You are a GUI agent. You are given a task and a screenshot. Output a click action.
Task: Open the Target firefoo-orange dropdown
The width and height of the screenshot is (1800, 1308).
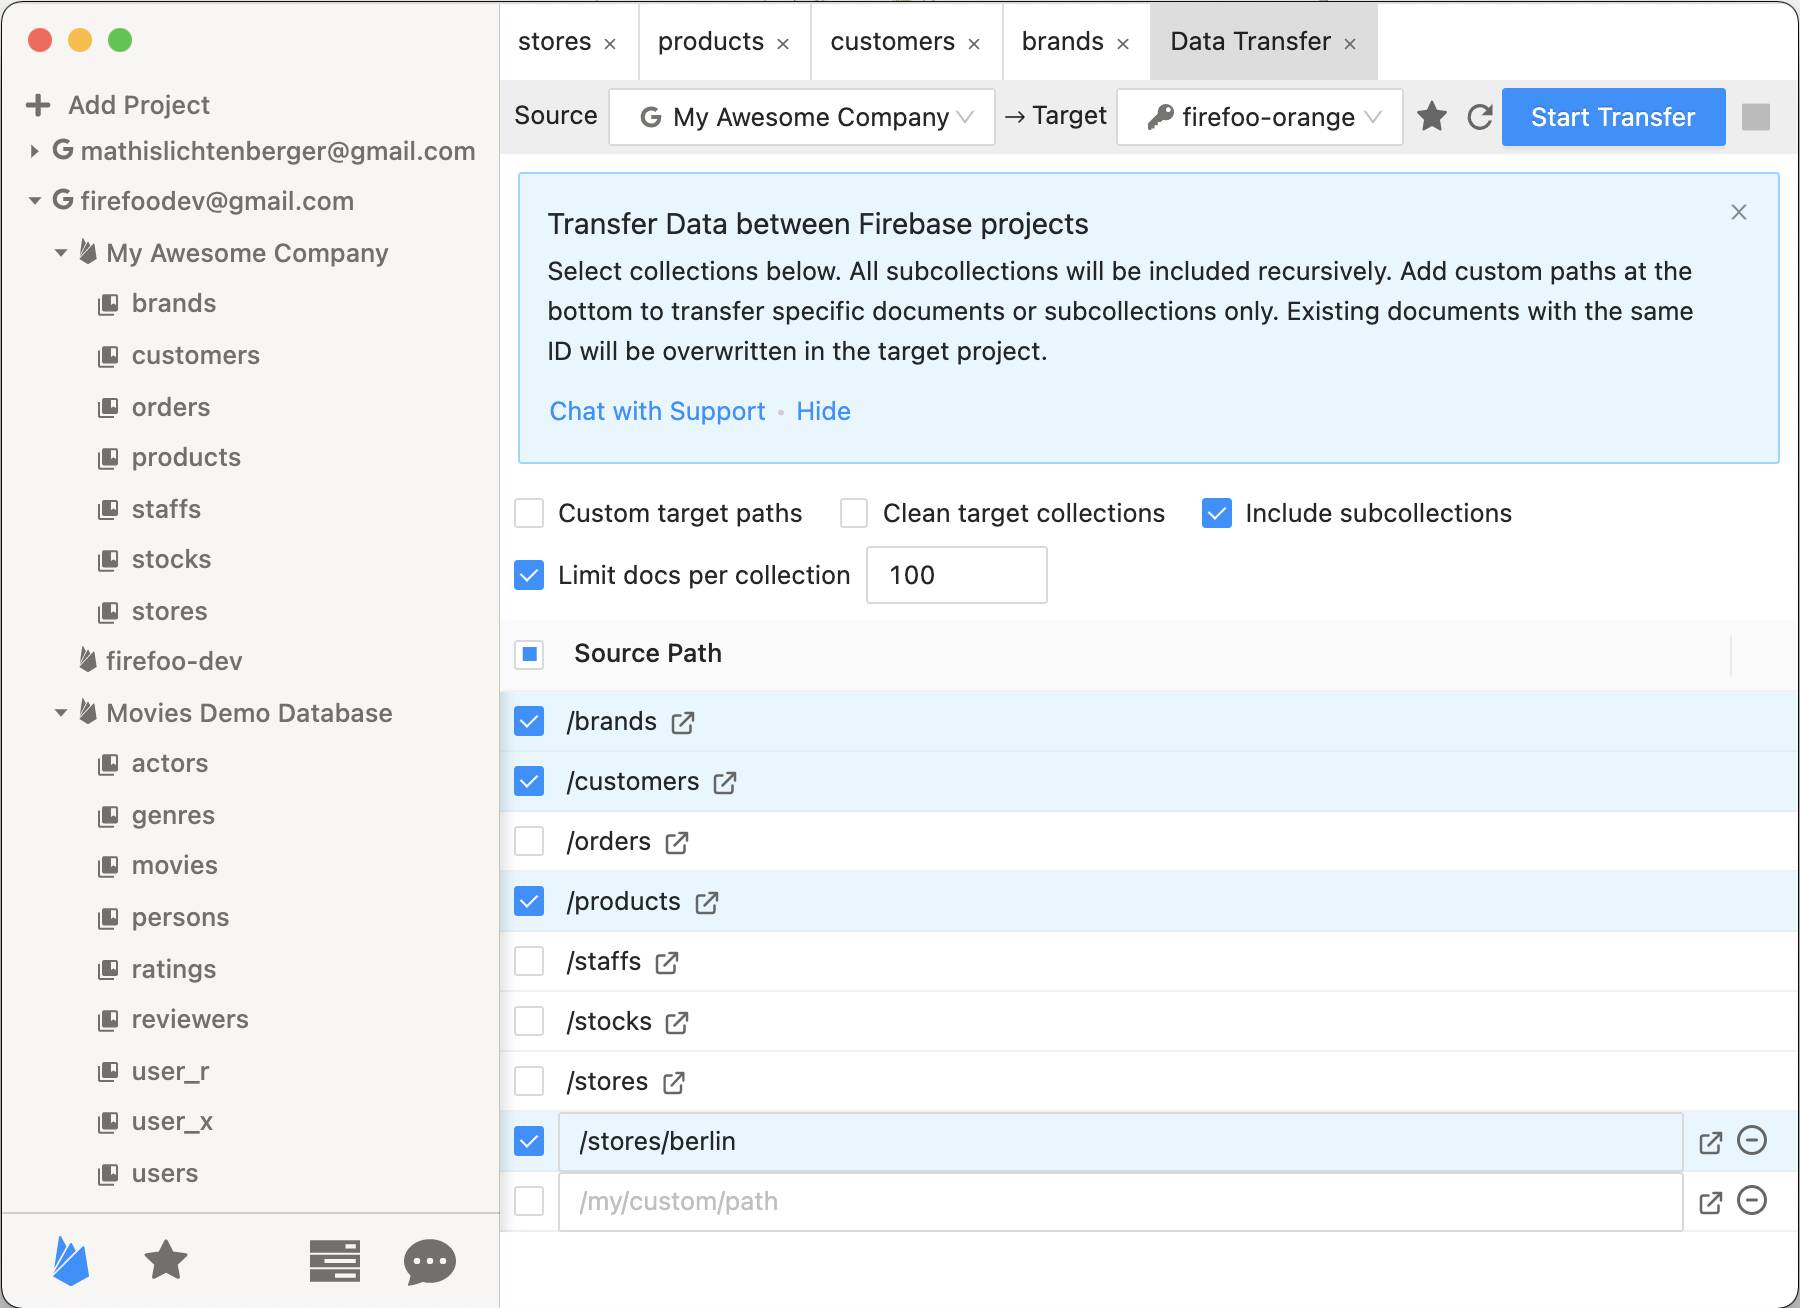pyautogui.click(x=1260, y=117)
